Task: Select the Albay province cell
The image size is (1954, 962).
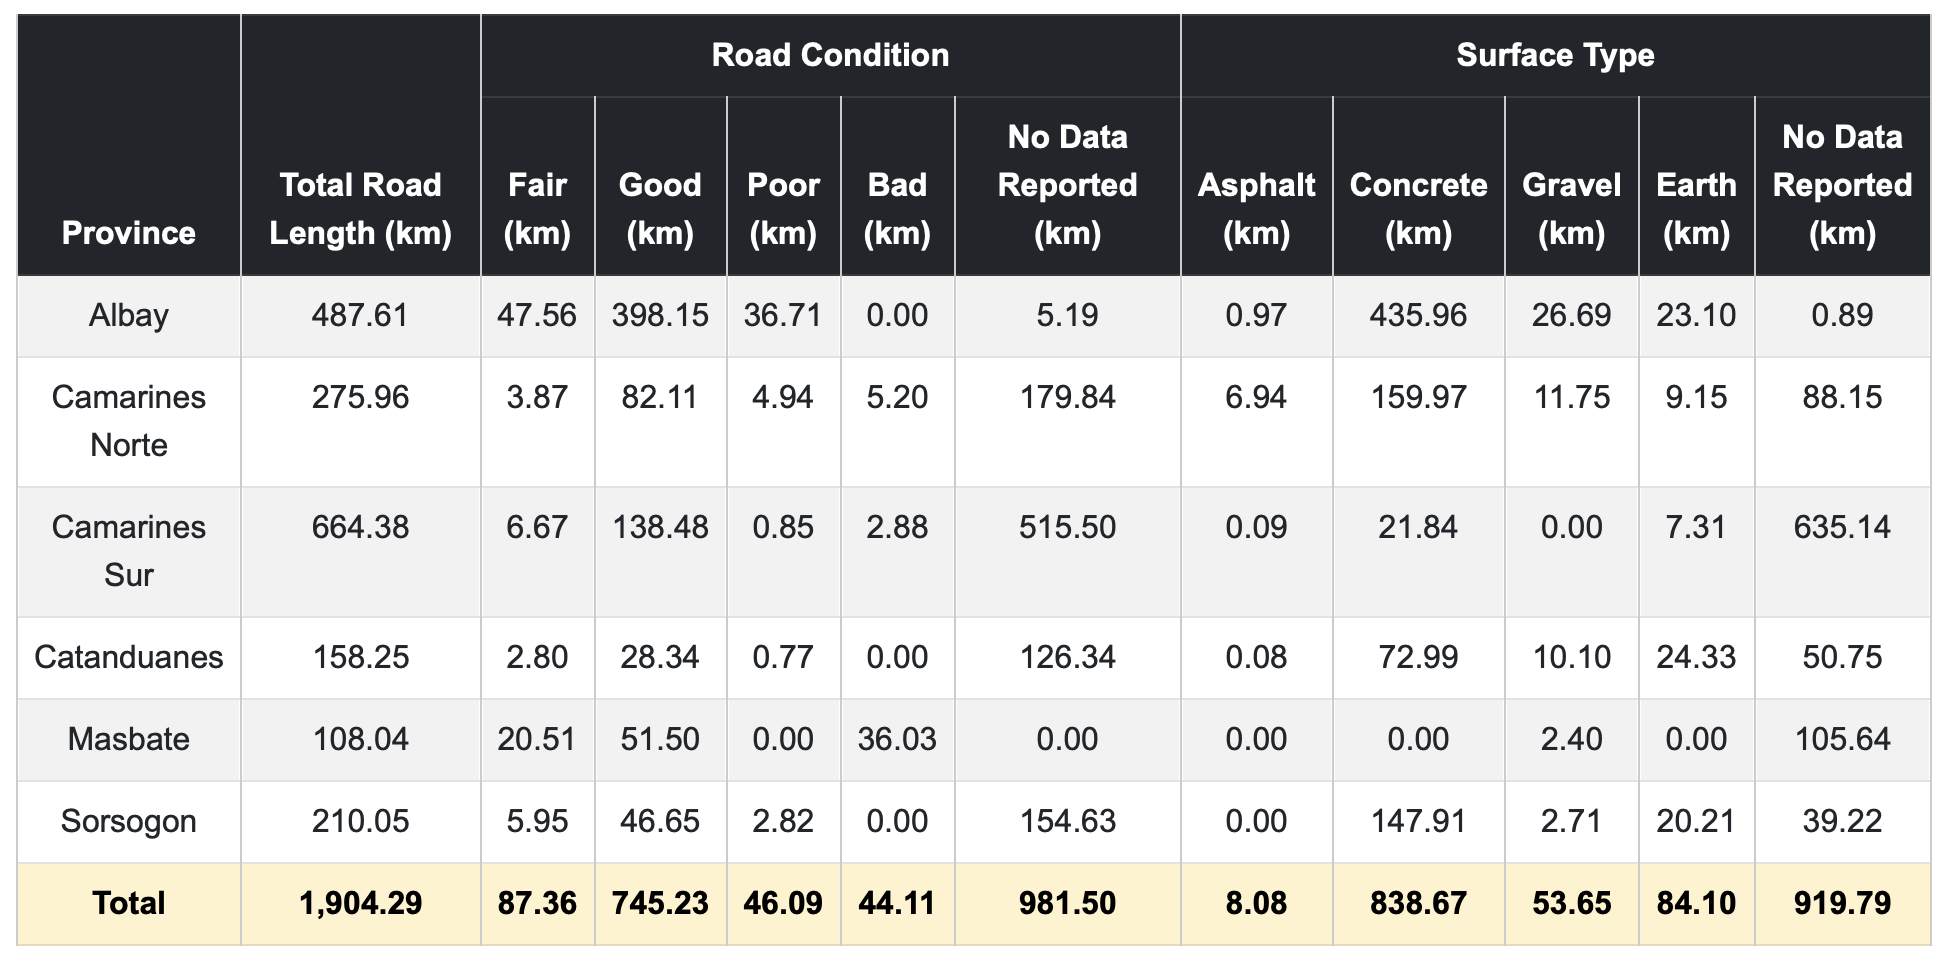Action: (x=129, y=316)
